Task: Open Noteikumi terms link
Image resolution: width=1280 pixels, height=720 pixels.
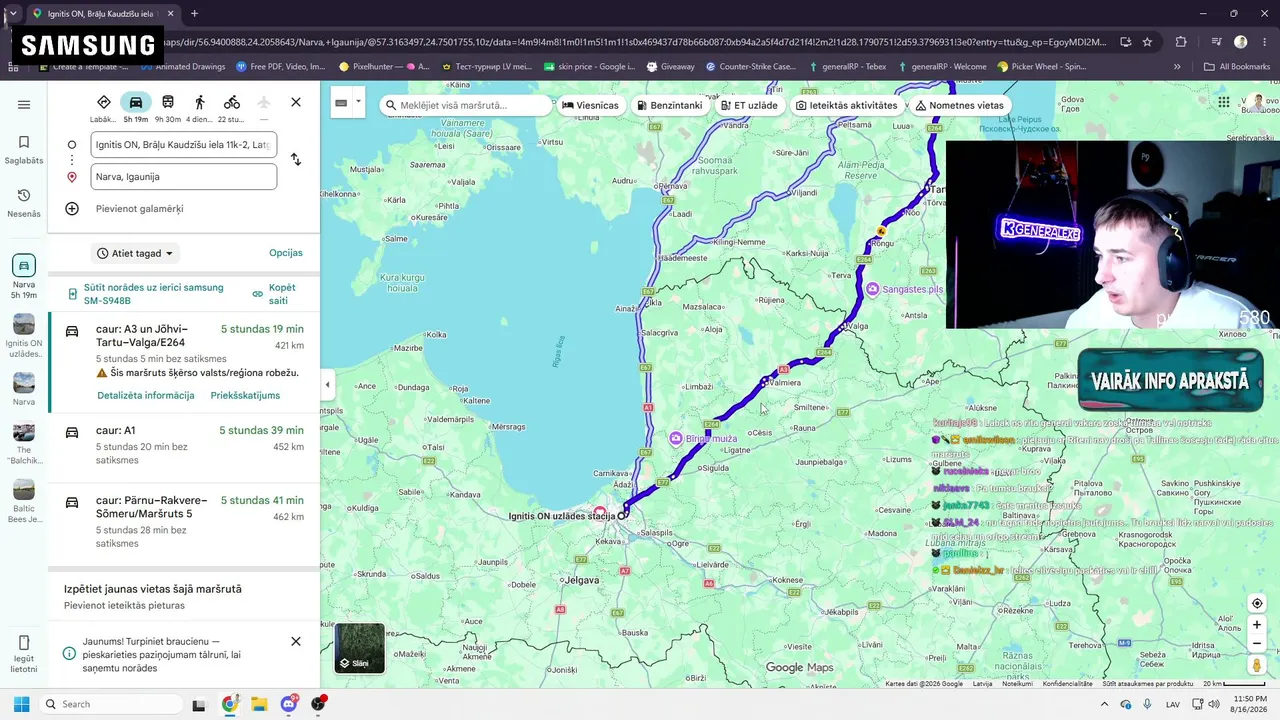Action: coord(1017,684)
